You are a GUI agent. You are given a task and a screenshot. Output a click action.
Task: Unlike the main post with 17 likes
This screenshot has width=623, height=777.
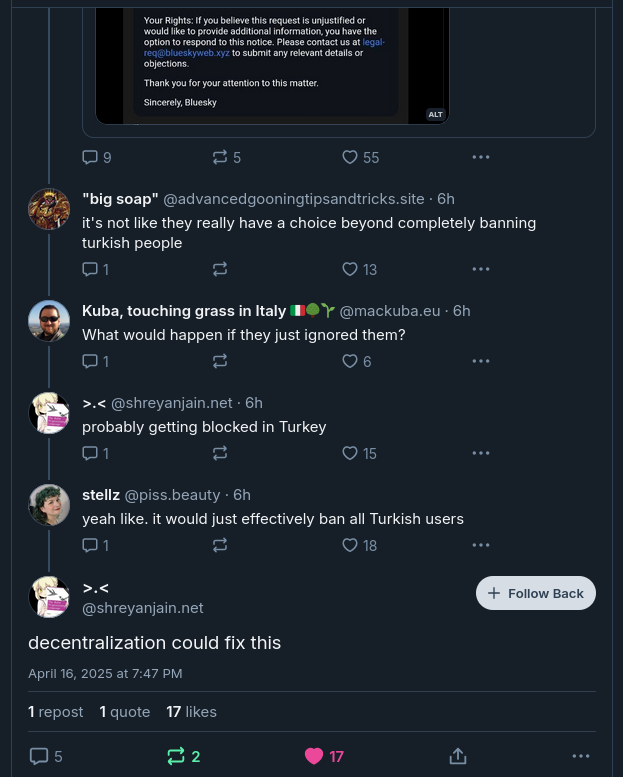point(314,756)
